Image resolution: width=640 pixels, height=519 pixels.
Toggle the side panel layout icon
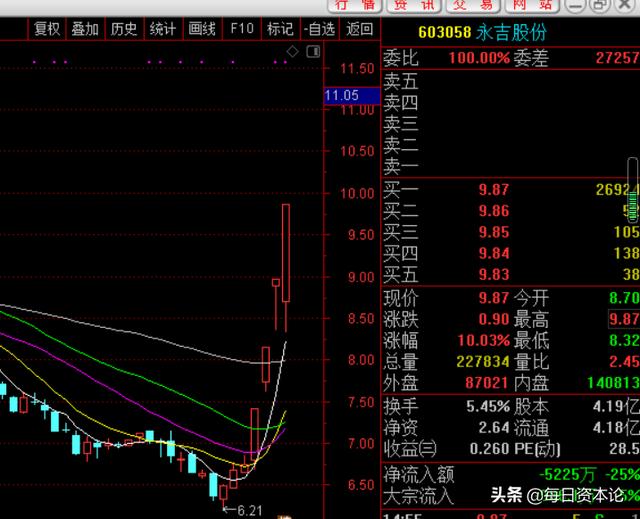[313, 51]
